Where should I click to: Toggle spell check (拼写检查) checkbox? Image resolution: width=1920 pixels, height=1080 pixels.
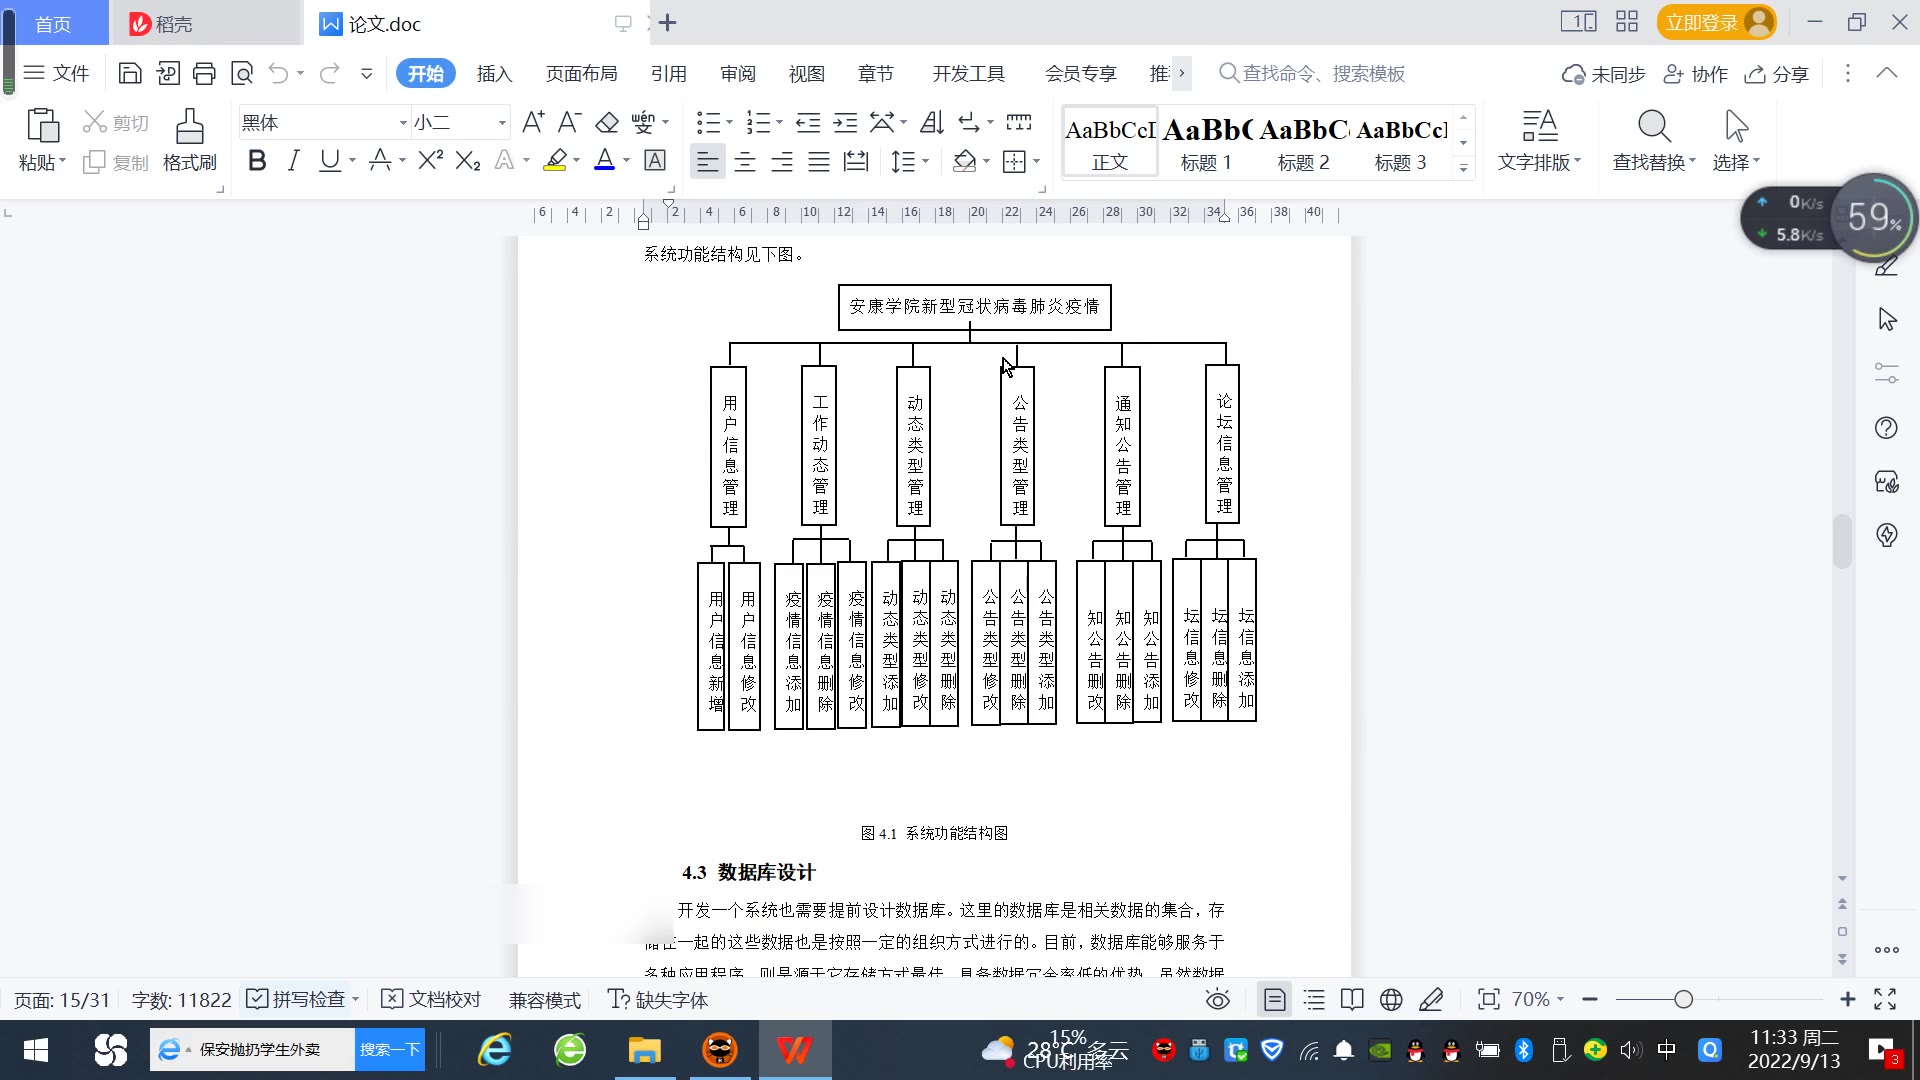(x=258, y=999)
